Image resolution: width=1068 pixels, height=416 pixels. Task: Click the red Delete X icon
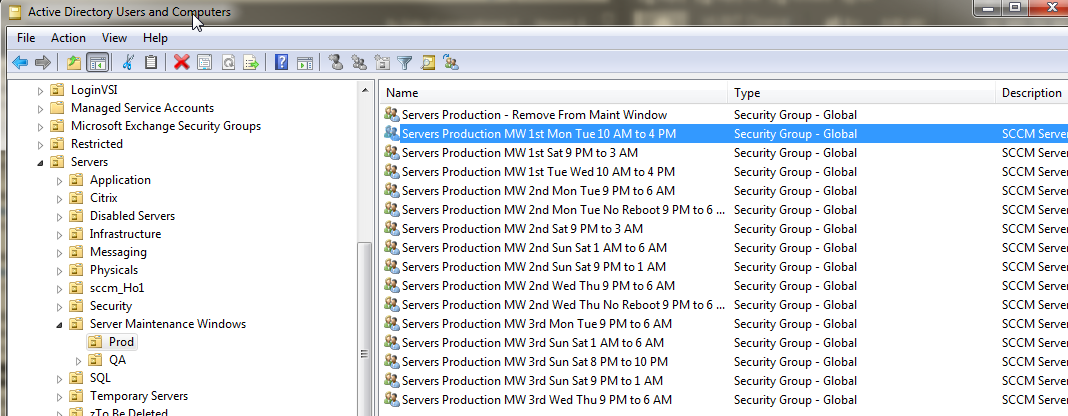pos(181,63)
